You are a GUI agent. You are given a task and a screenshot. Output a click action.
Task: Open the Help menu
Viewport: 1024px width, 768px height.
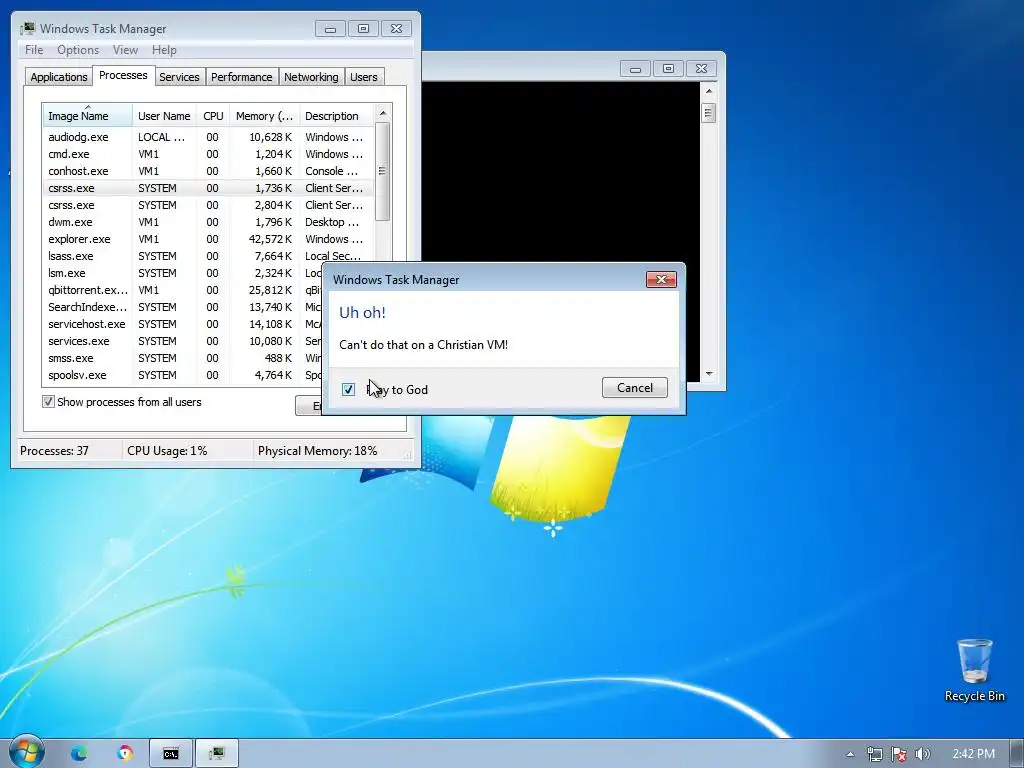point(164,50)
